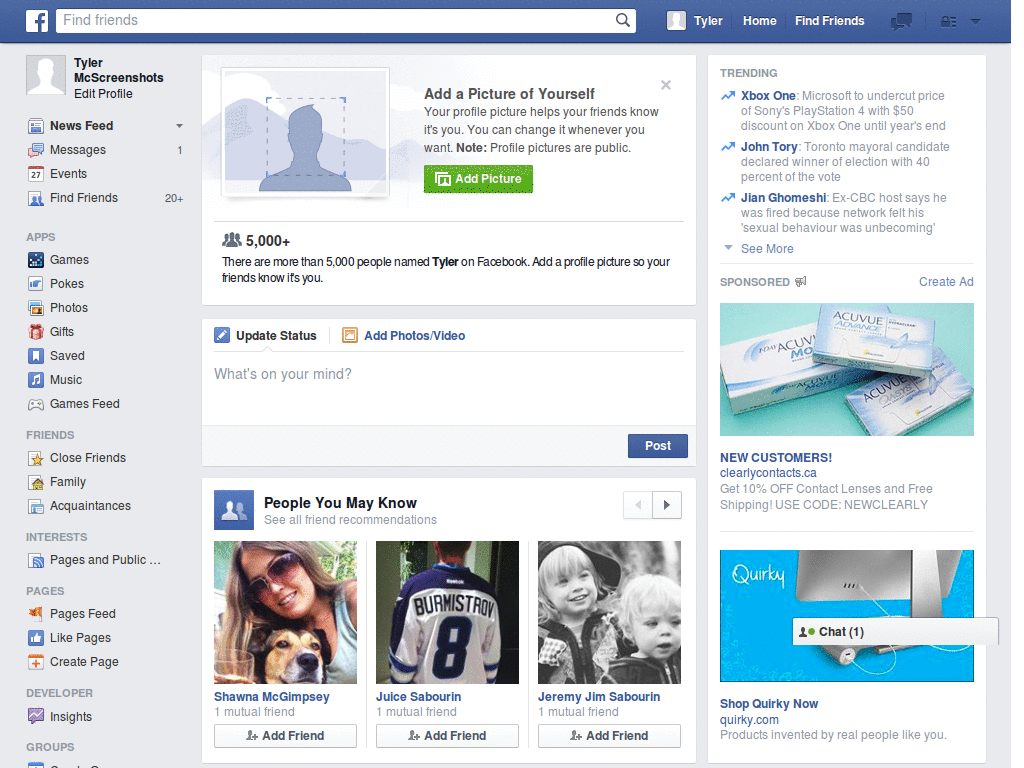Open the Chat (1) bar

click(x=895, y=632)
